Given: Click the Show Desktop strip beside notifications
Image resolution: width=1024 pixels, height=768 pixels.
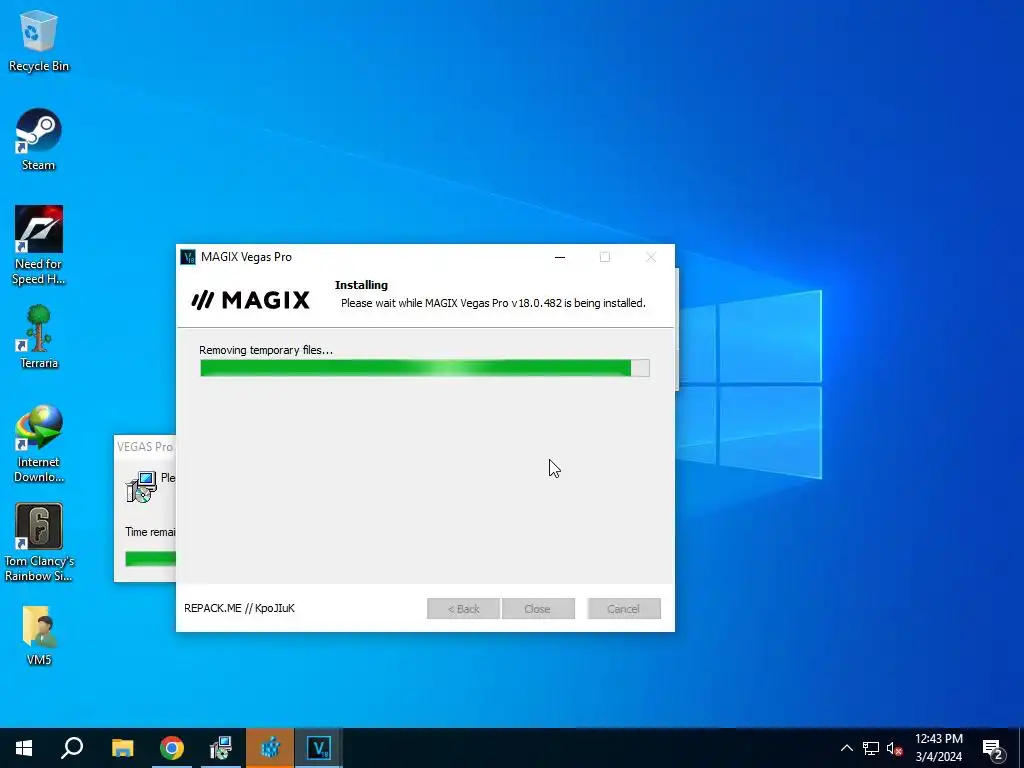Looking at the screenshot, I should [1021, 748].
